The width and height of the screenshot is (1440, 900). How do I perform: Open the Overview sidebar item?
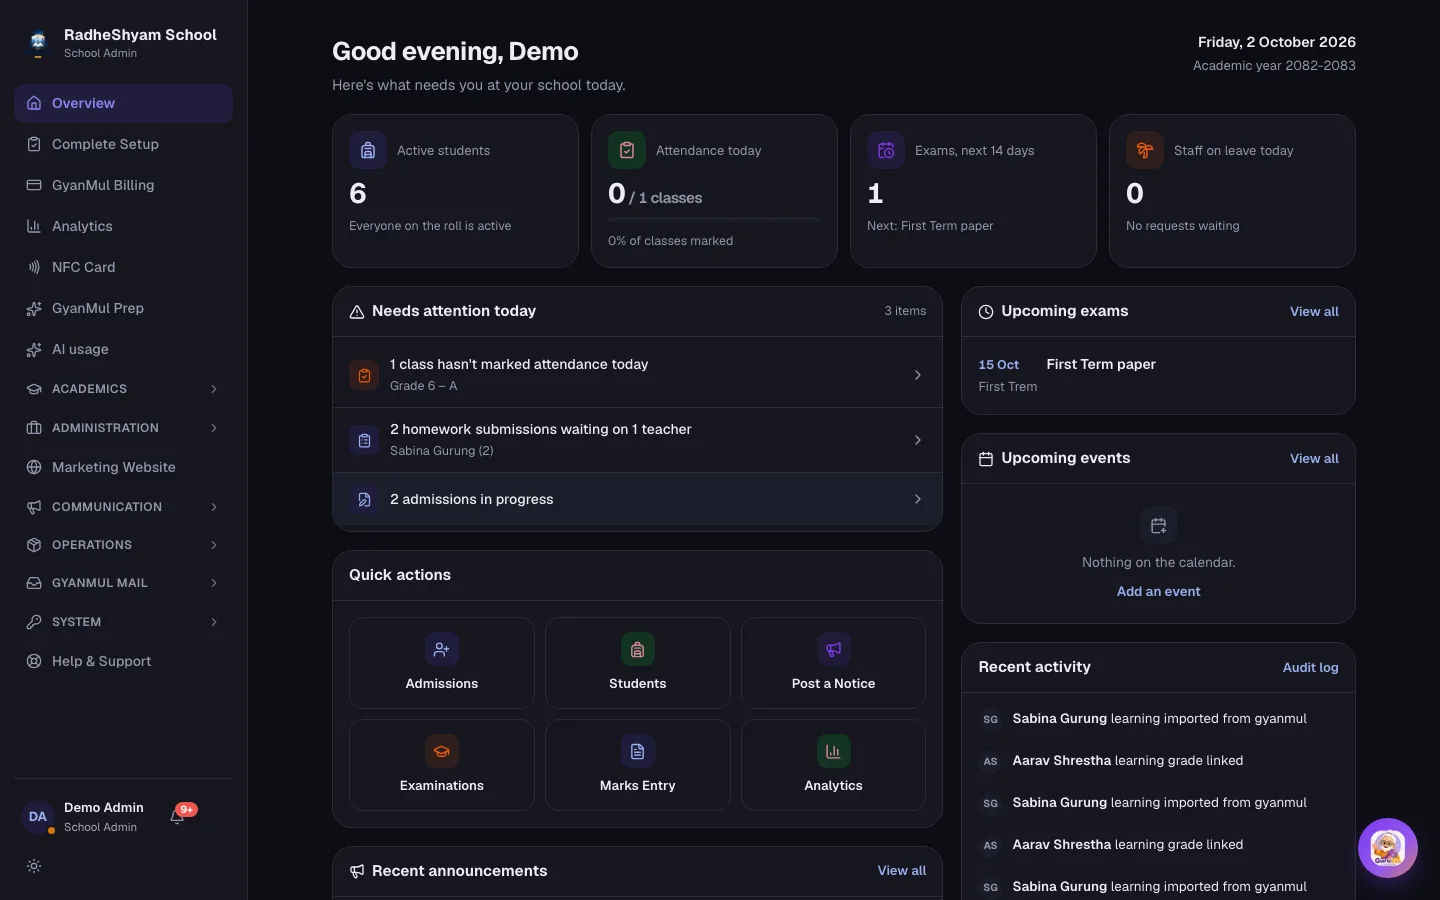[124, 104]
